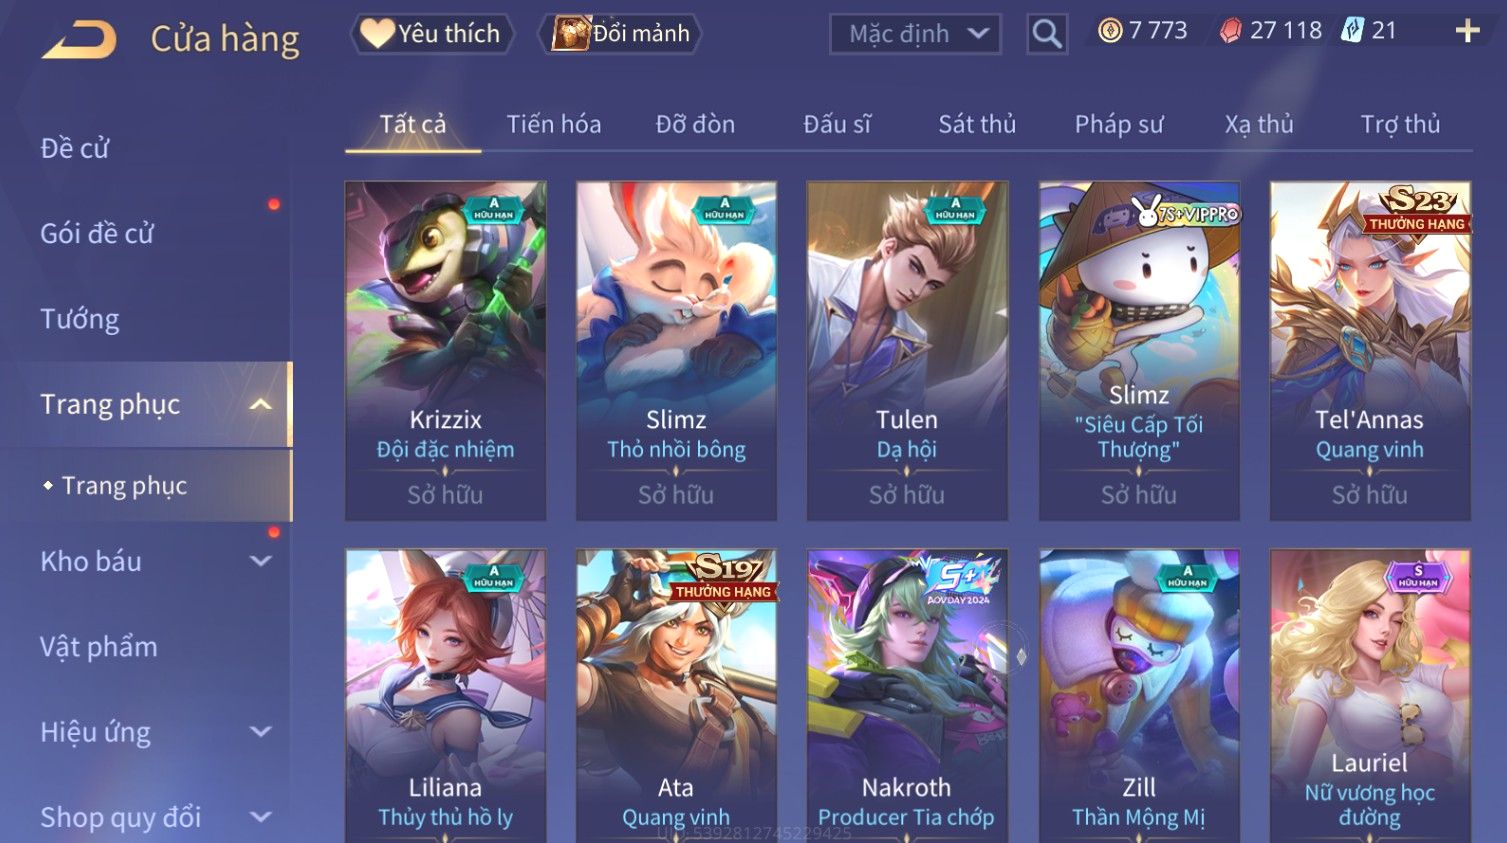Switch to the Sát thủ tab
This screenshot has width=1507, height=843.
pos(976,124)
